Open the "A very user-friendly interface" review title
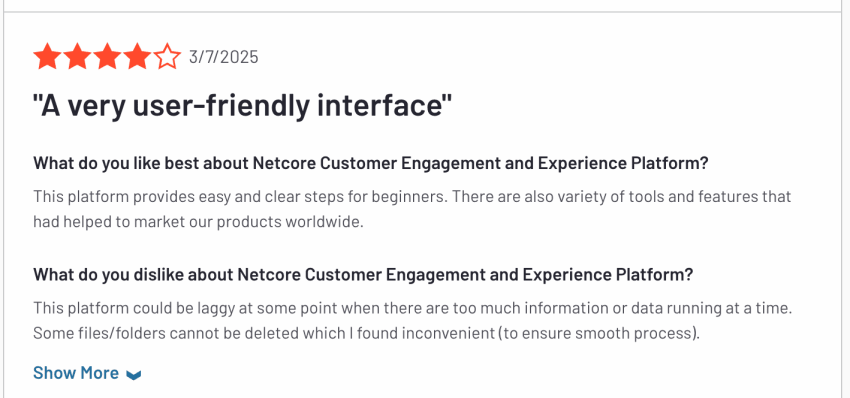This screenshot has width=850, height=398. coord(242,106)
